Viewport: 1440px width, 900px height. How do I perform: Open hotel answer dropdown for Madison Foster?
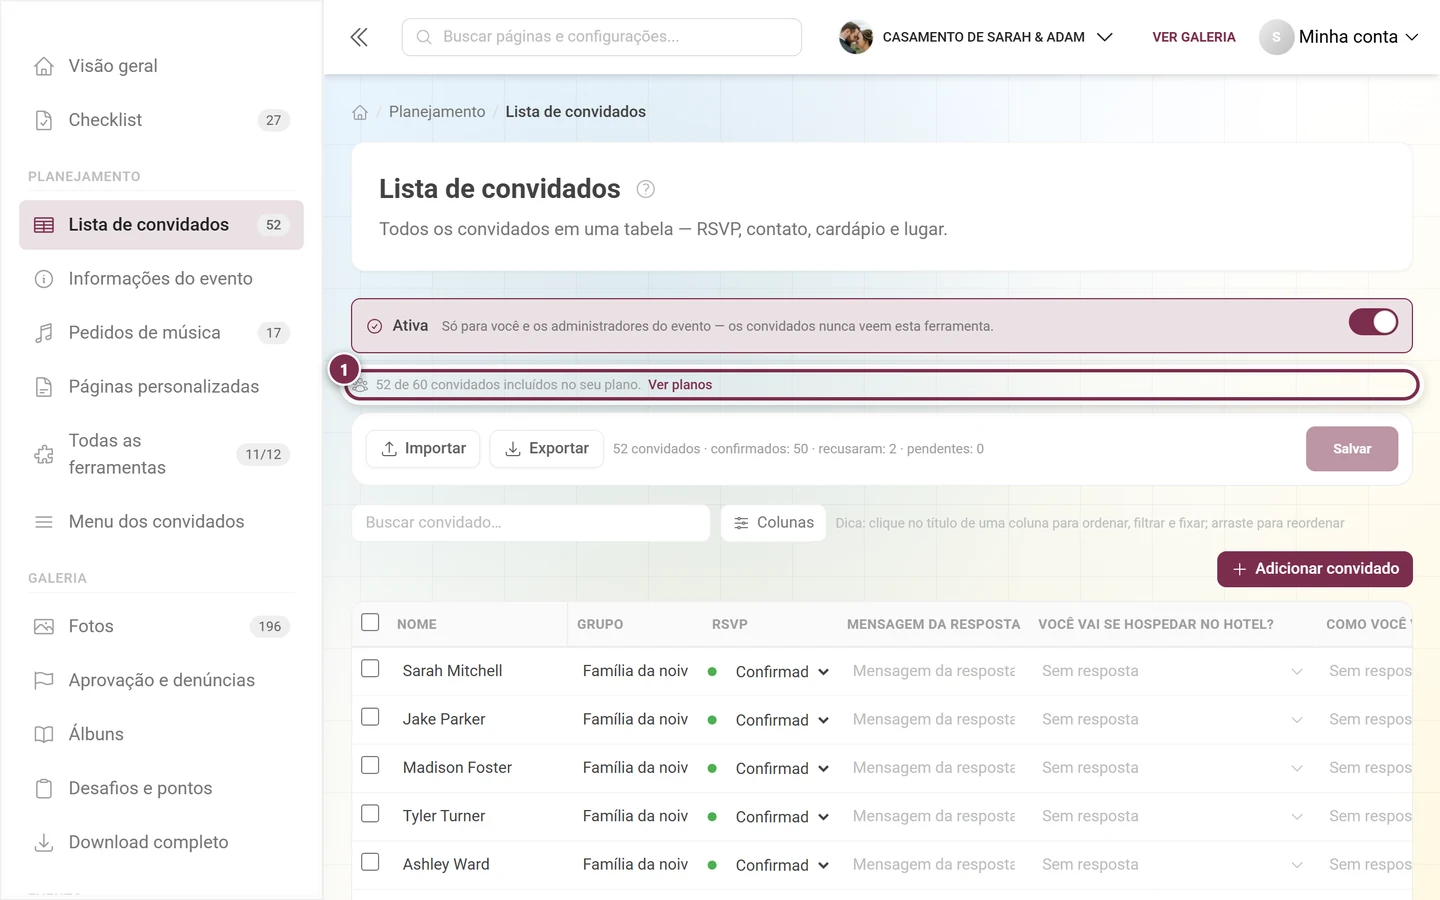1172,768
